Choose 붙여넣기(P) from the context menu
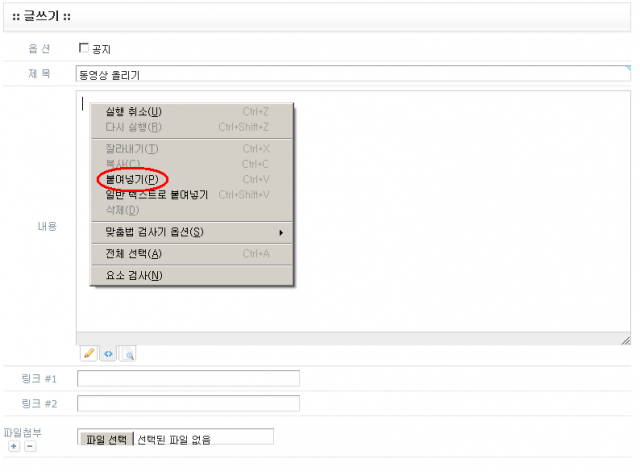The width and height of the screenshot is (640, 472). (132, 179)
